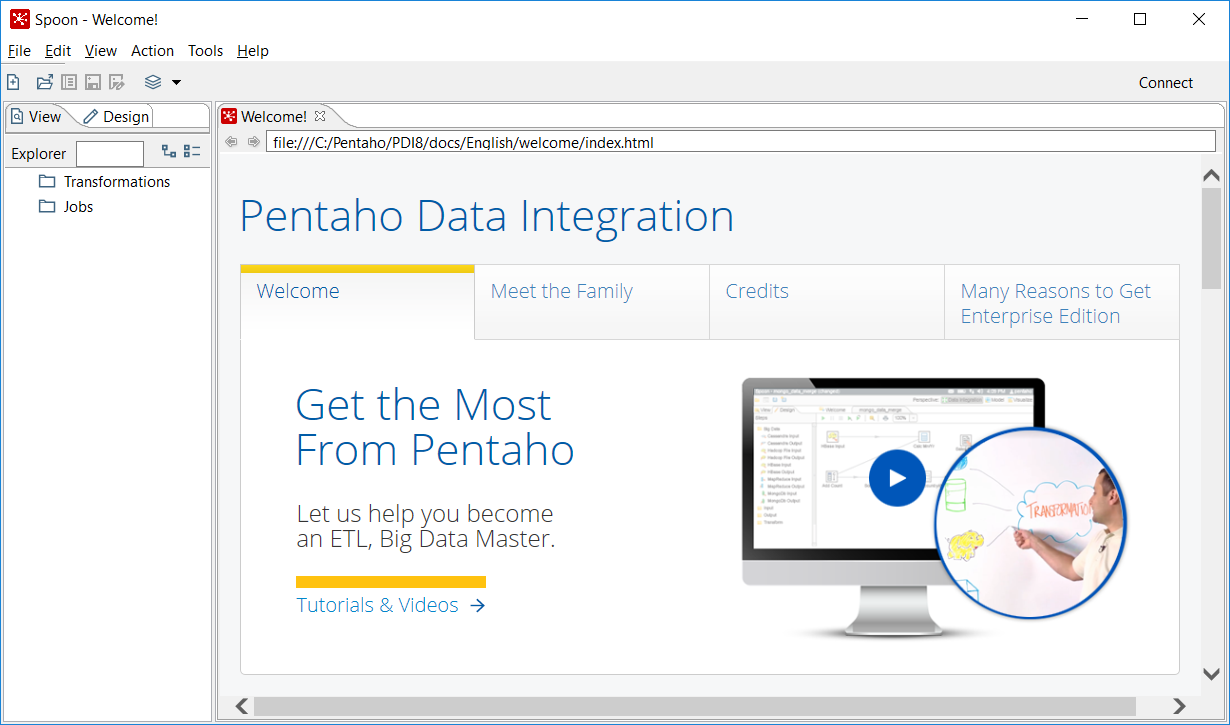Click the horizontal scrollbar left arrow
This screenshot has width=1230, height=725.
242,707
